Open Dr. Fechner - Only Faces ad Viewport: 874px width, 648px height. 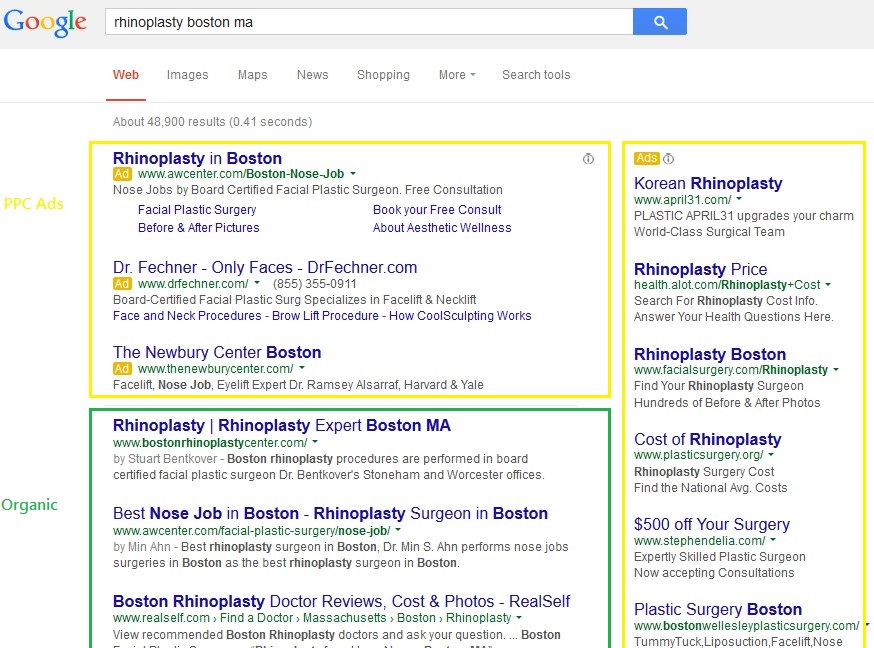[x=265, y=267]
